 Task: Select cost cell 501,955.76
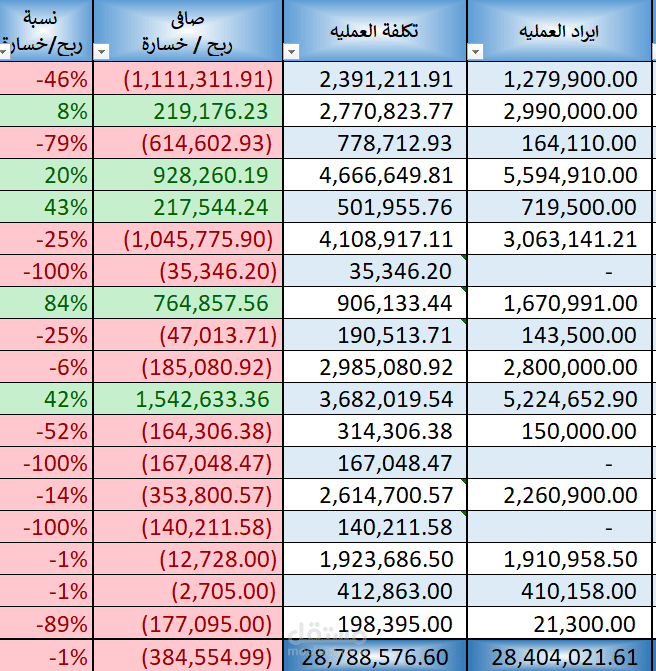click(375, 207)
